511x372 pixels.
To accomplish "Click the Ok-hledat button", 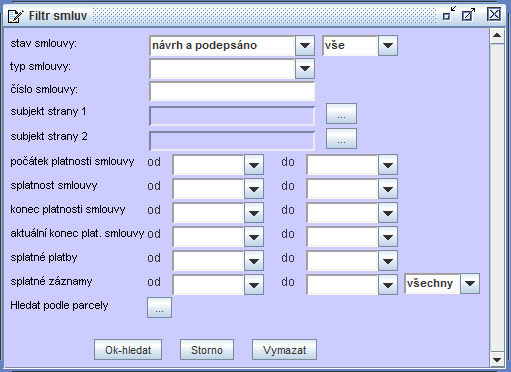I will (x=128, y=350).
